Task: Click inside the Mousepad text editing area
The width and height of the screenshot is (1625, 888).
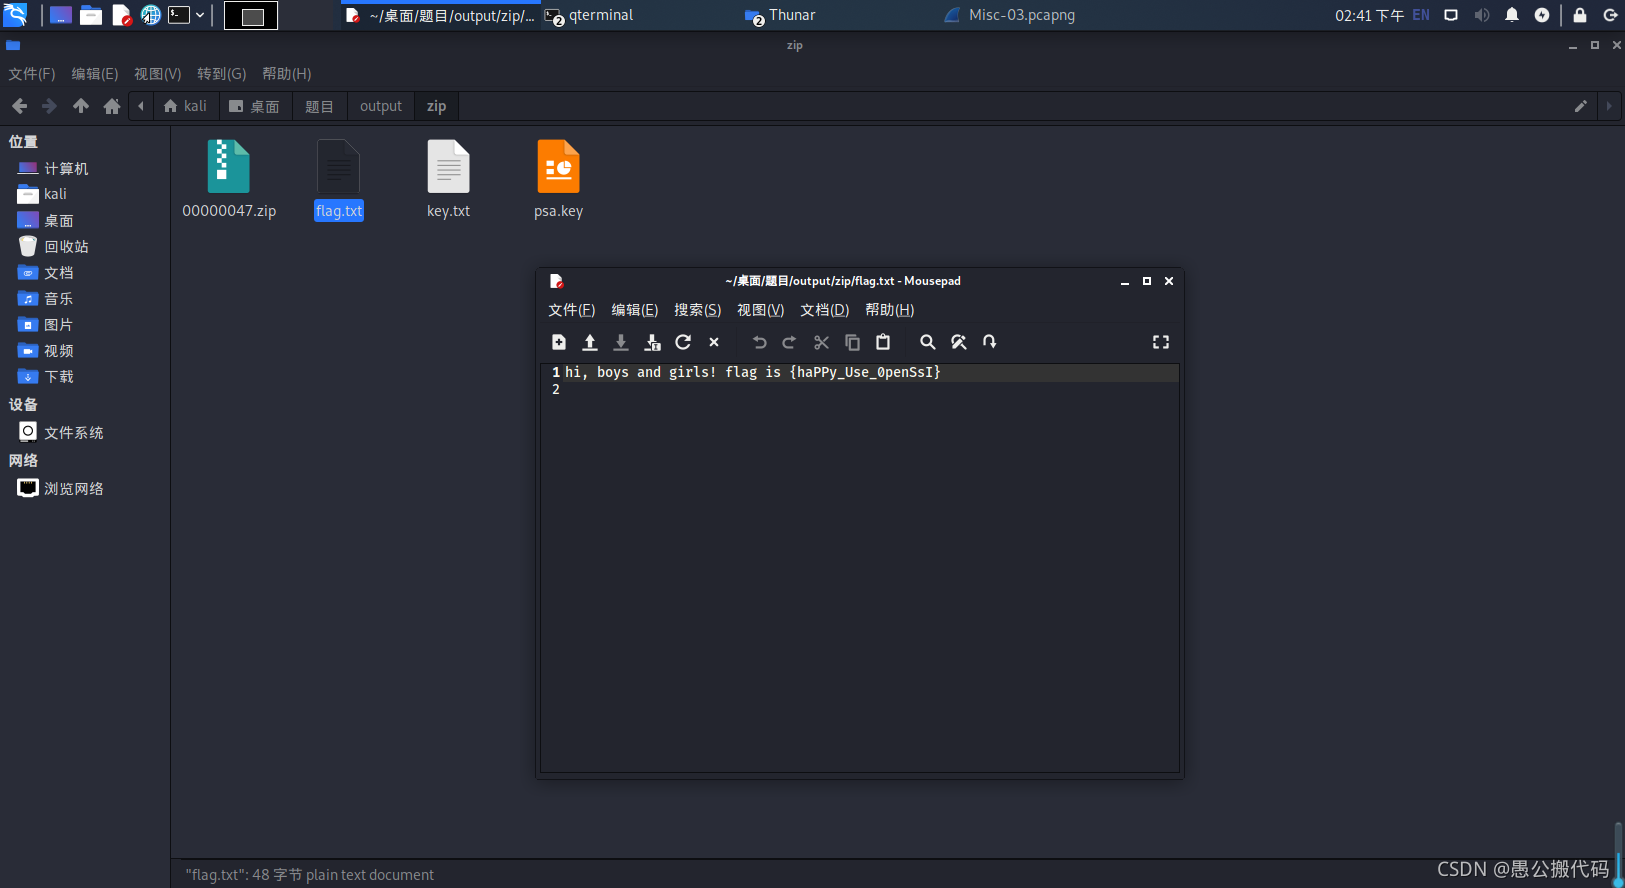Action: pyautogui.click(x=860, y=567)
